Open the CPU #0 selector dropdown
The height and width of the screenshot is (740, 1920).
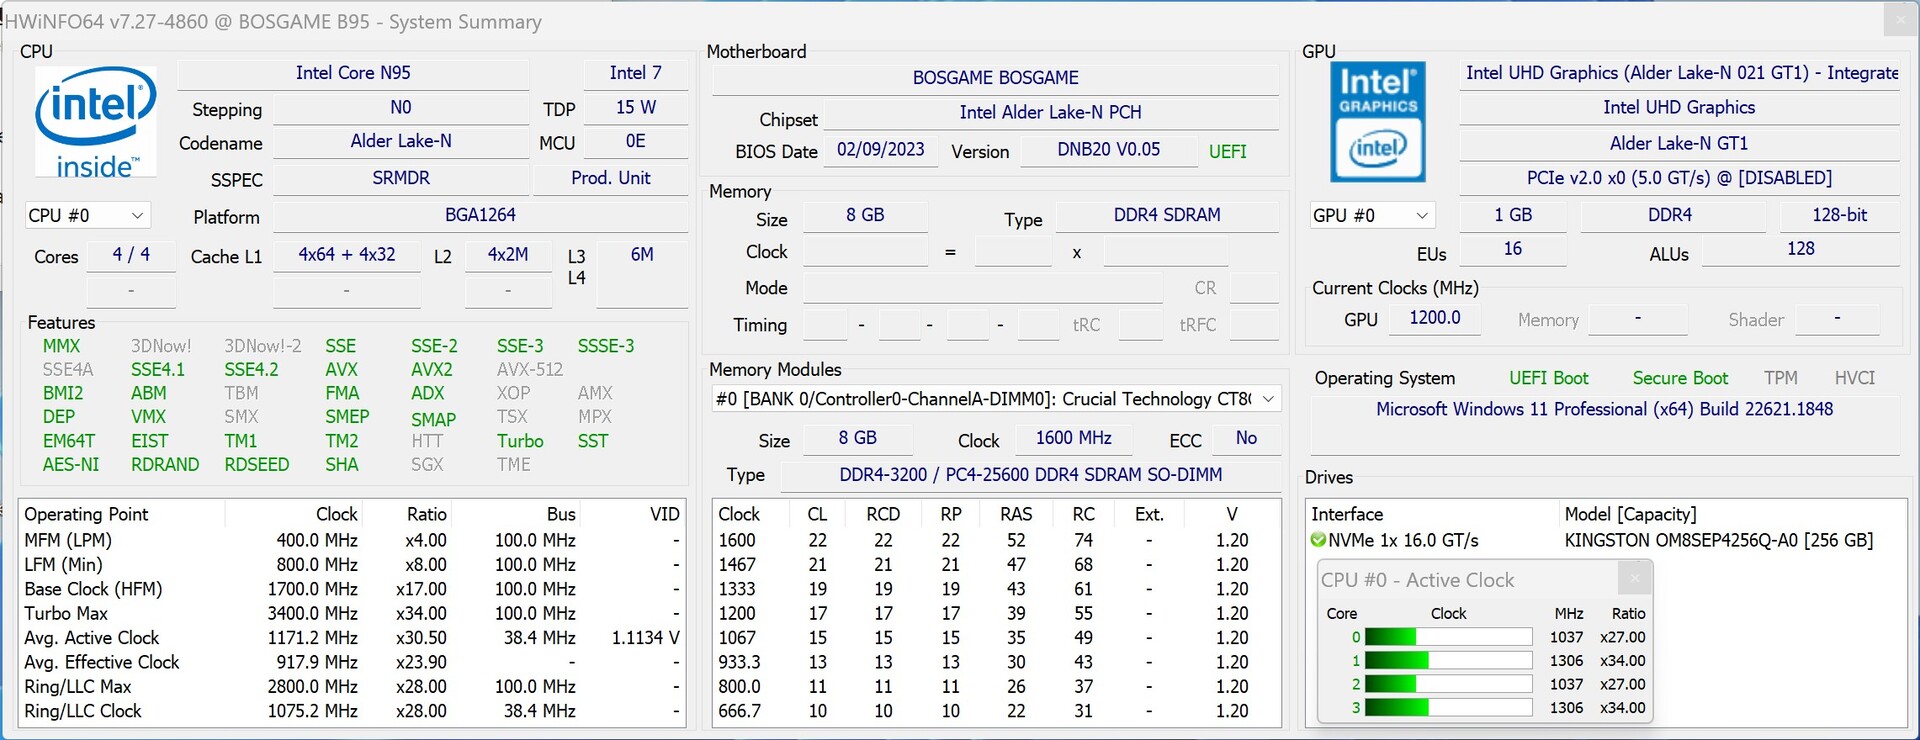tap(87, 215)
